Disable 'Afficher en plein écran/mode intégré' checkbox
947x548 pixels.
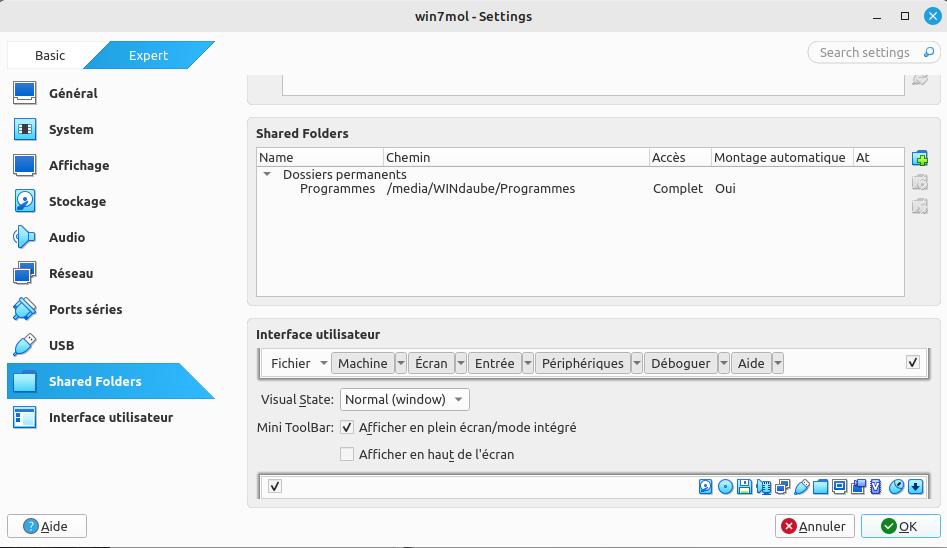tap(347, 427)
